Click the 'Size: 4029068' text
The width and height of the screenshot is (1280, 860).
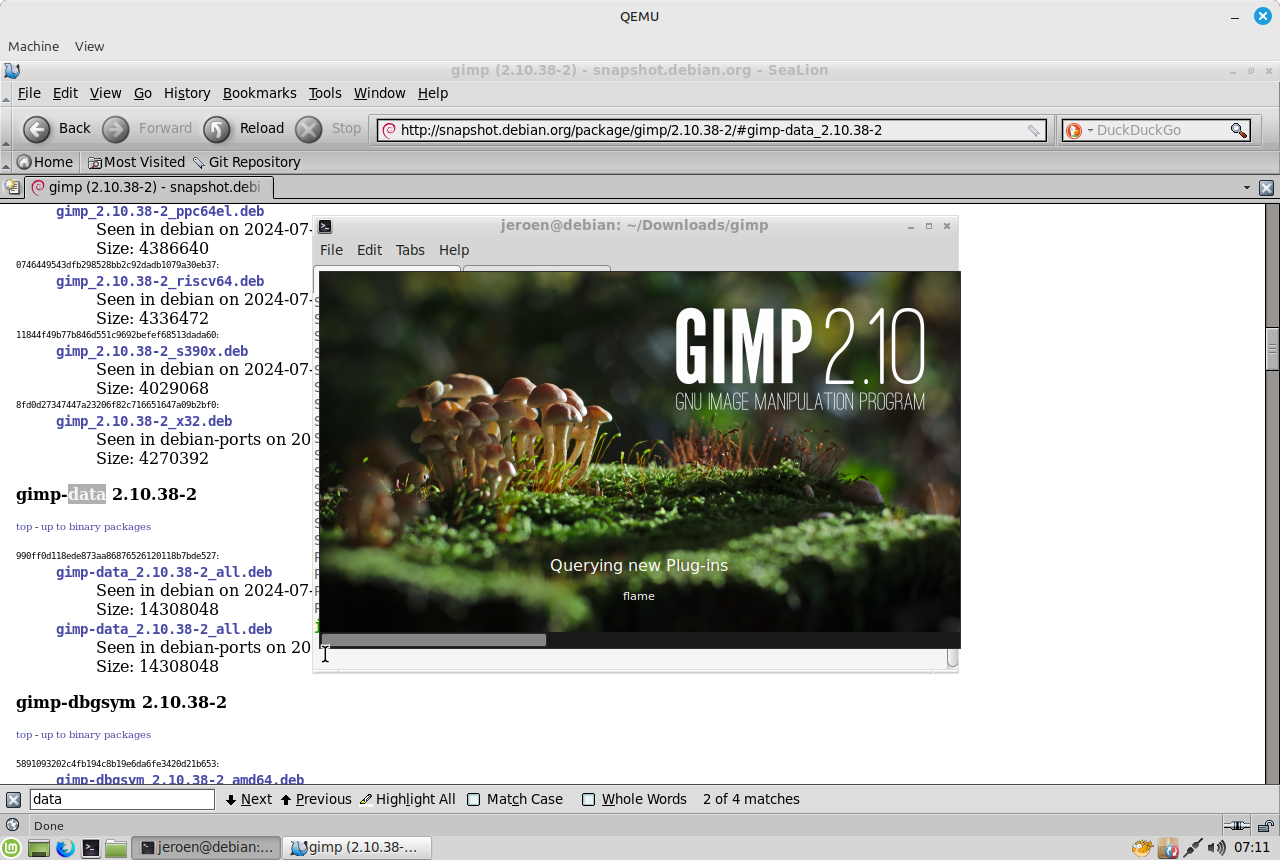tap(152, 388)
